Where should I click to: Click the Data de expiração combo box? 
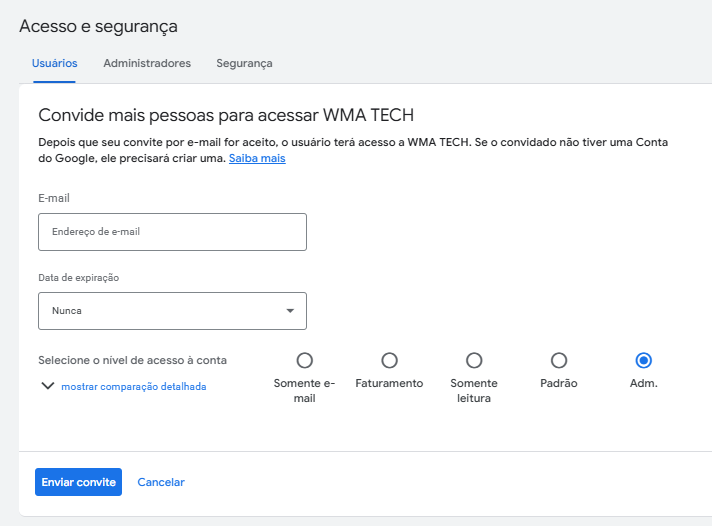tap(173, 311)
